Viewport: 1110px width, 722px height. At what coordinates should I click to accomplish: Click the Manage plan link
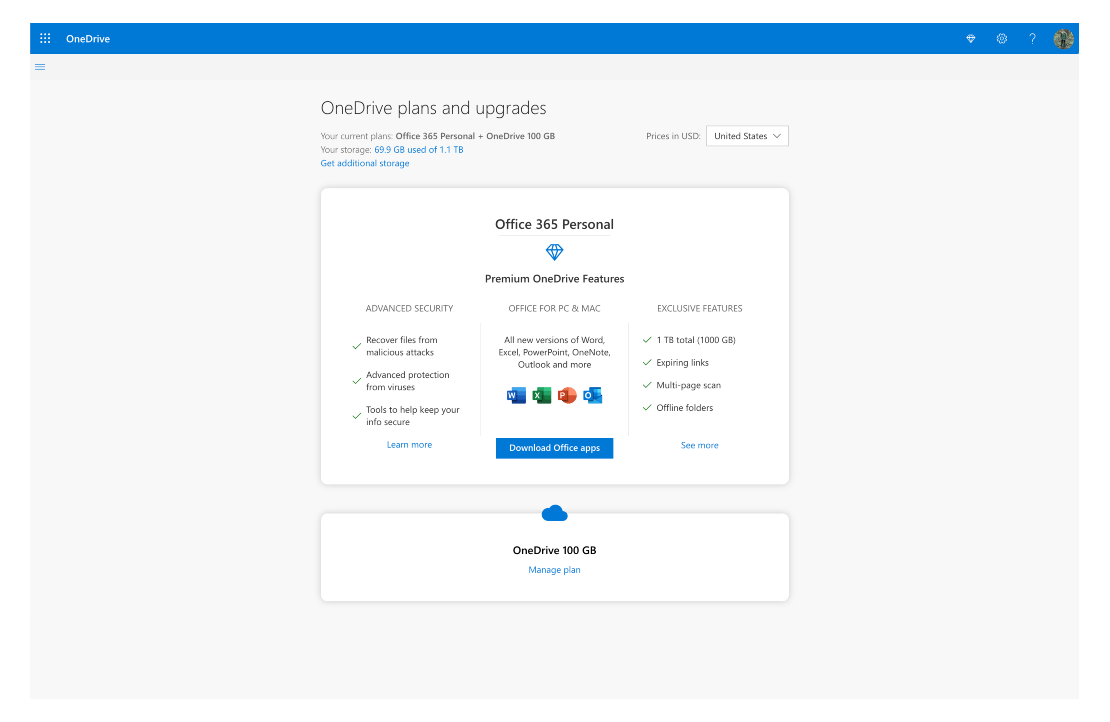[554, 570]
